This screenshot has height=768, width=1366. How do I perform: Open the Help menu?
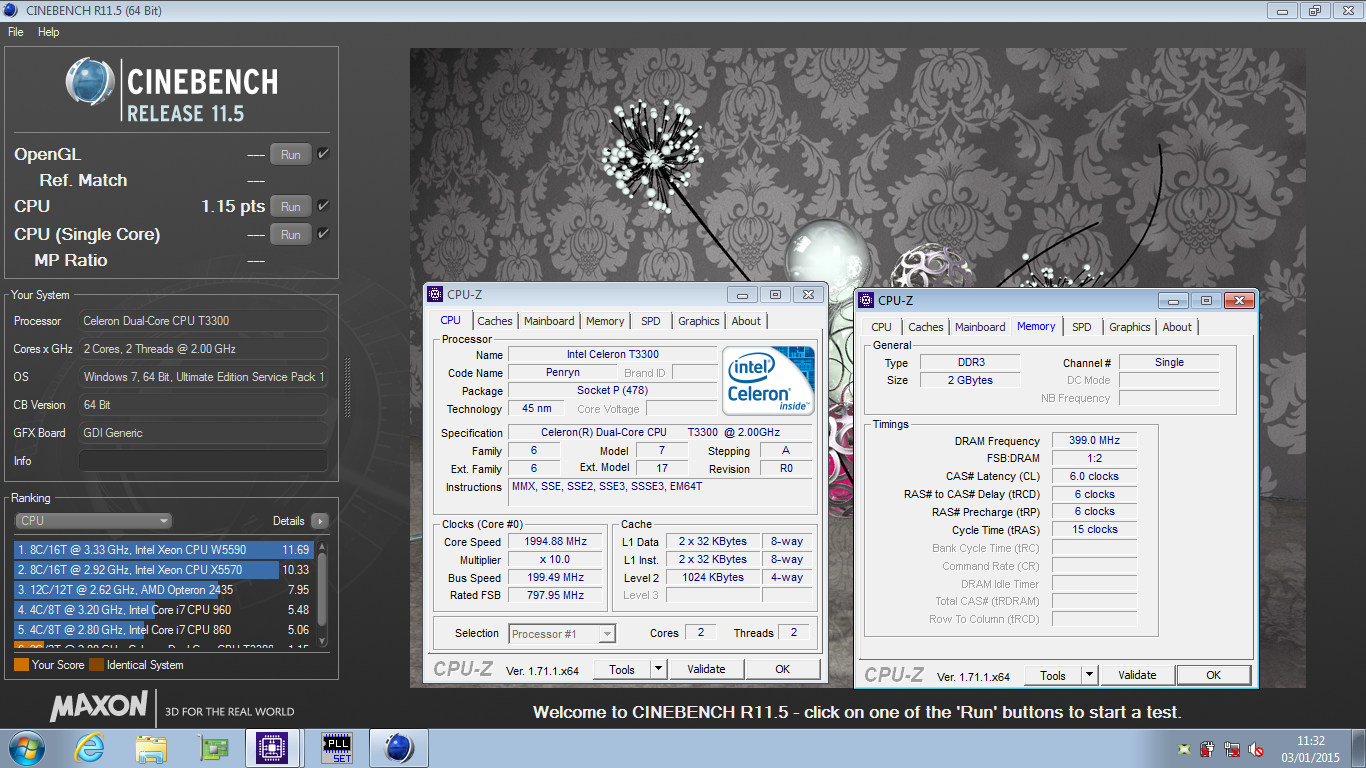(x=49, y=32)
